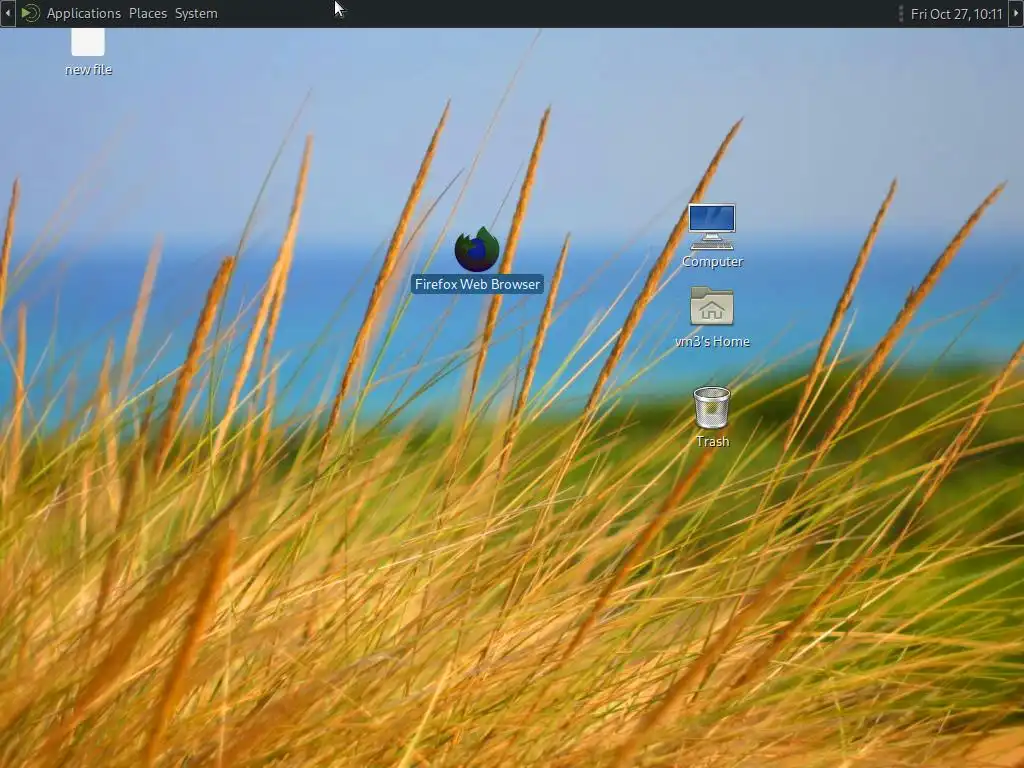The image size is (1024, 768).
Task: Click the "Trash" label text
Action: (712, 441)
